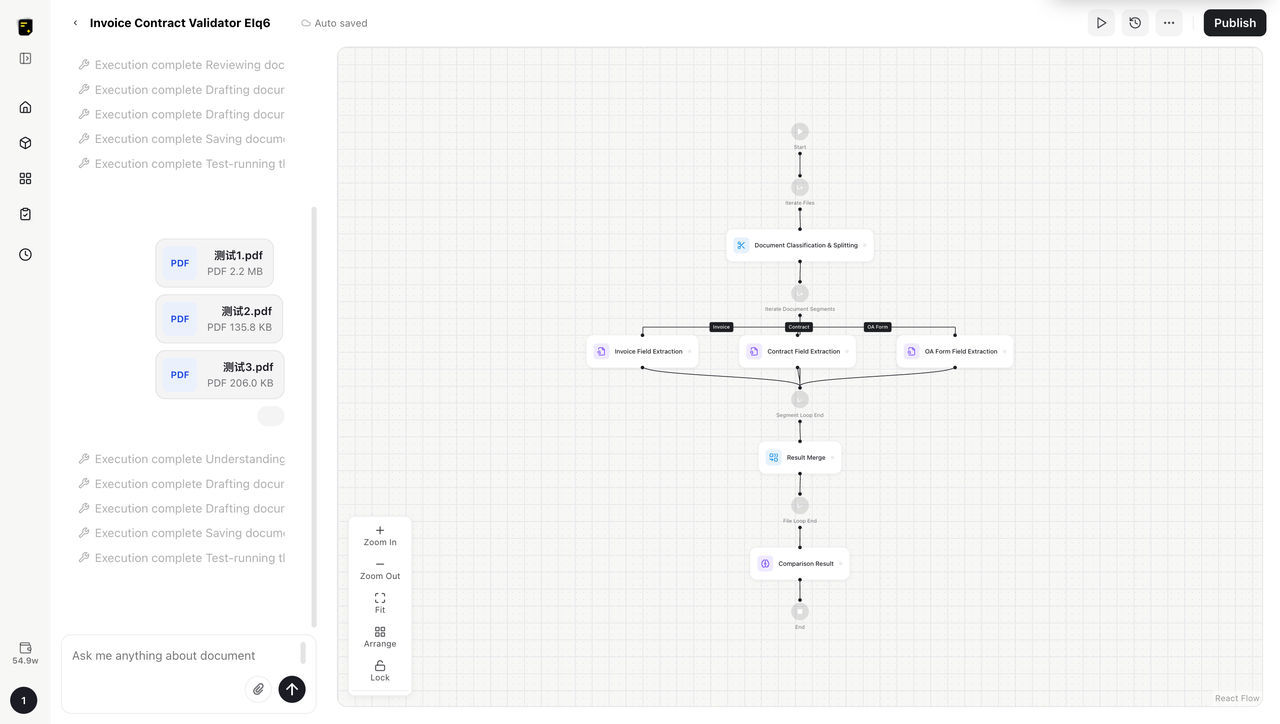Select the Iterate Files node

tap(800, 187)
